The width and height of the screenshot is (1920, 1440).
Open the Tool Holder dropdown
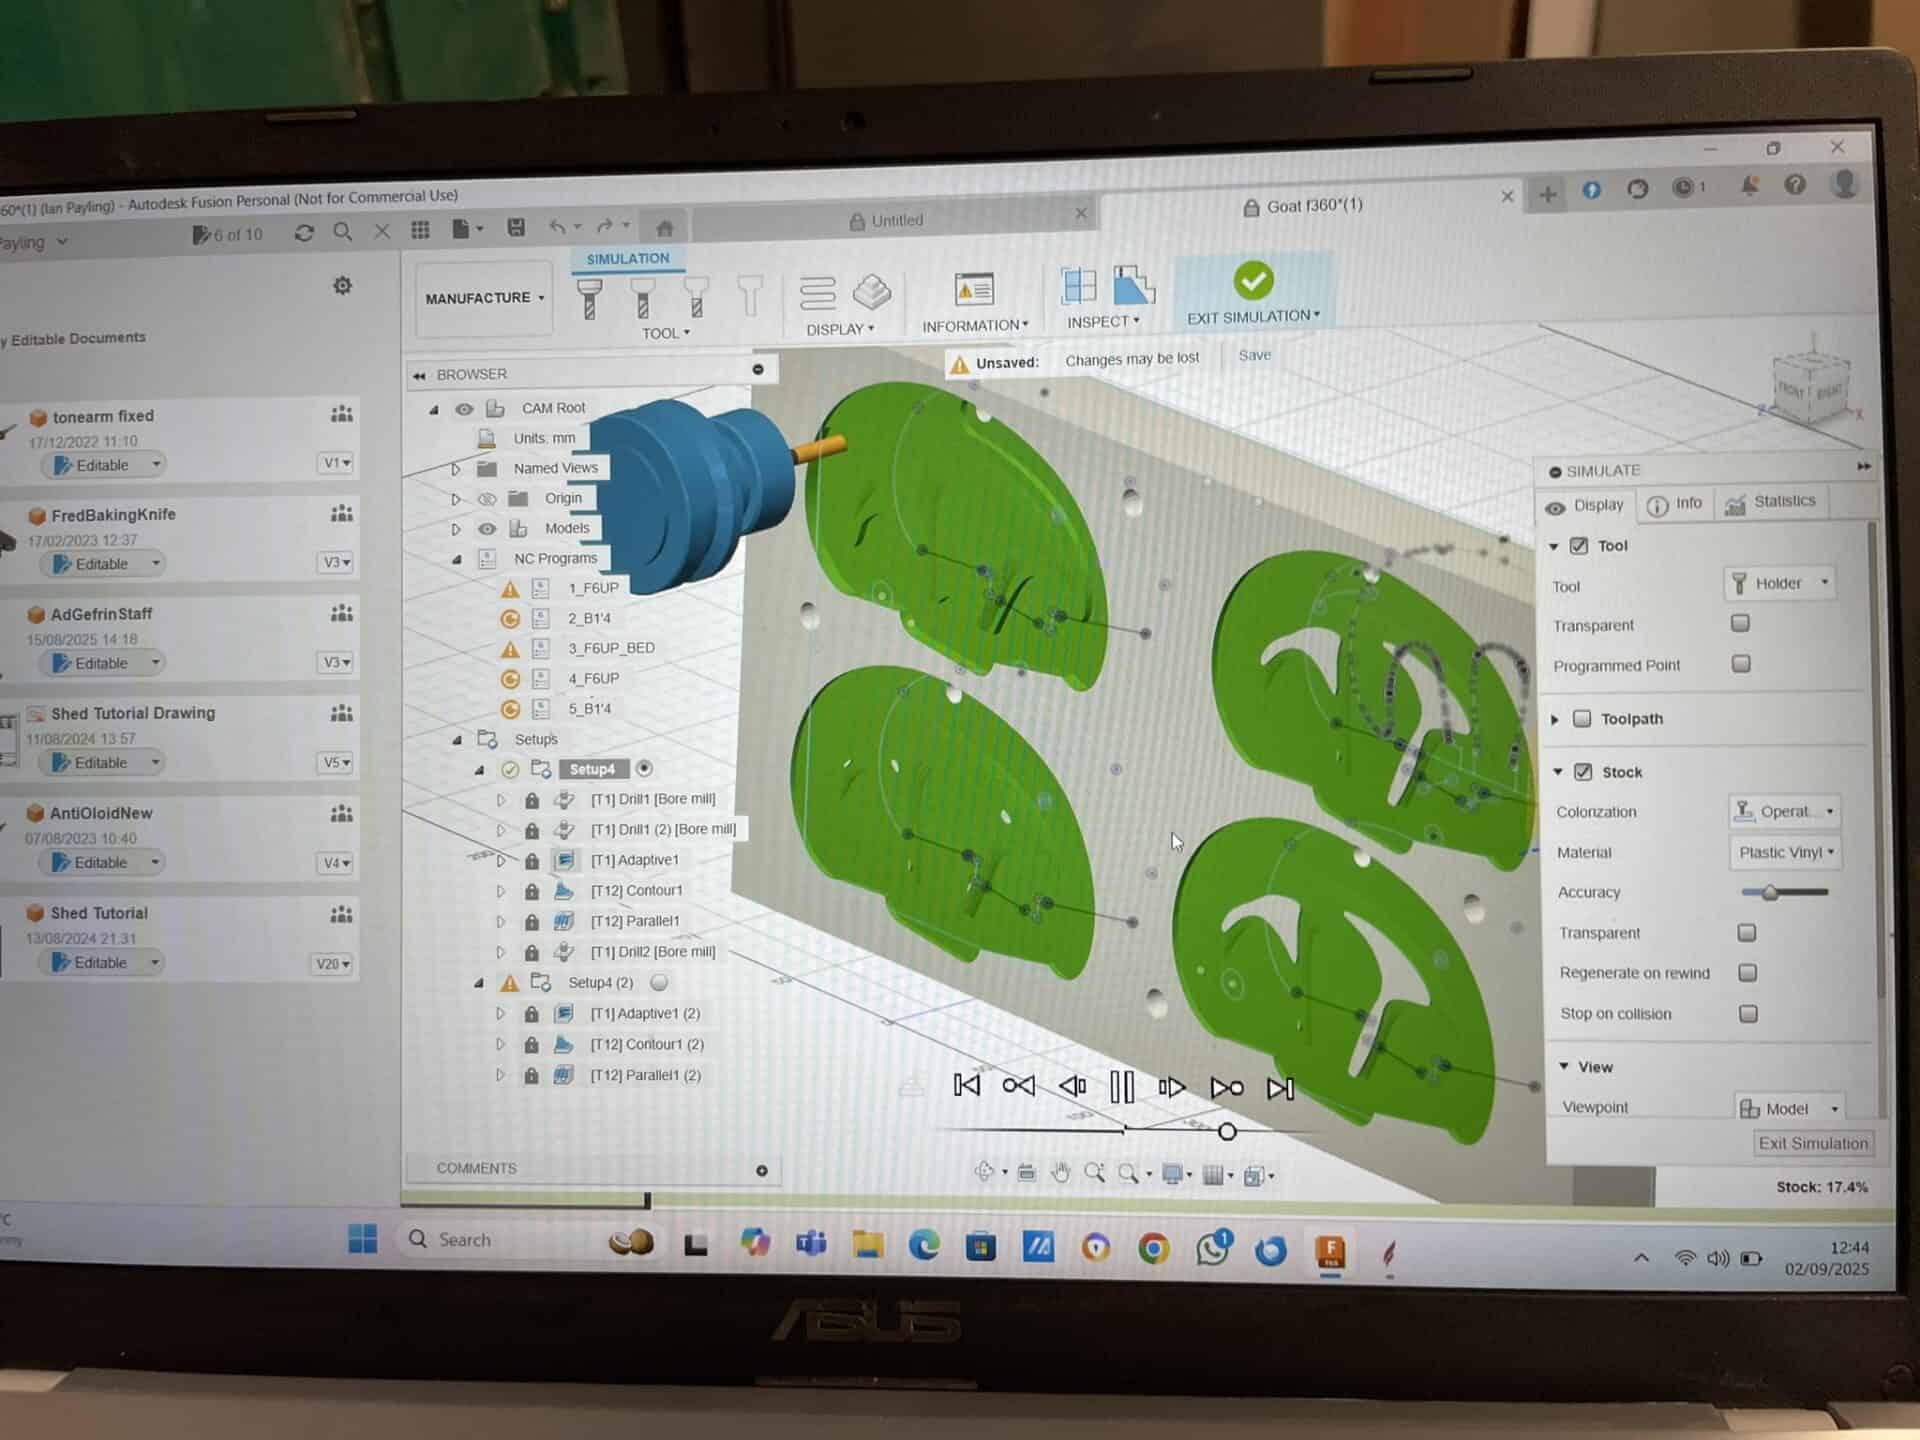(1780, 583)
